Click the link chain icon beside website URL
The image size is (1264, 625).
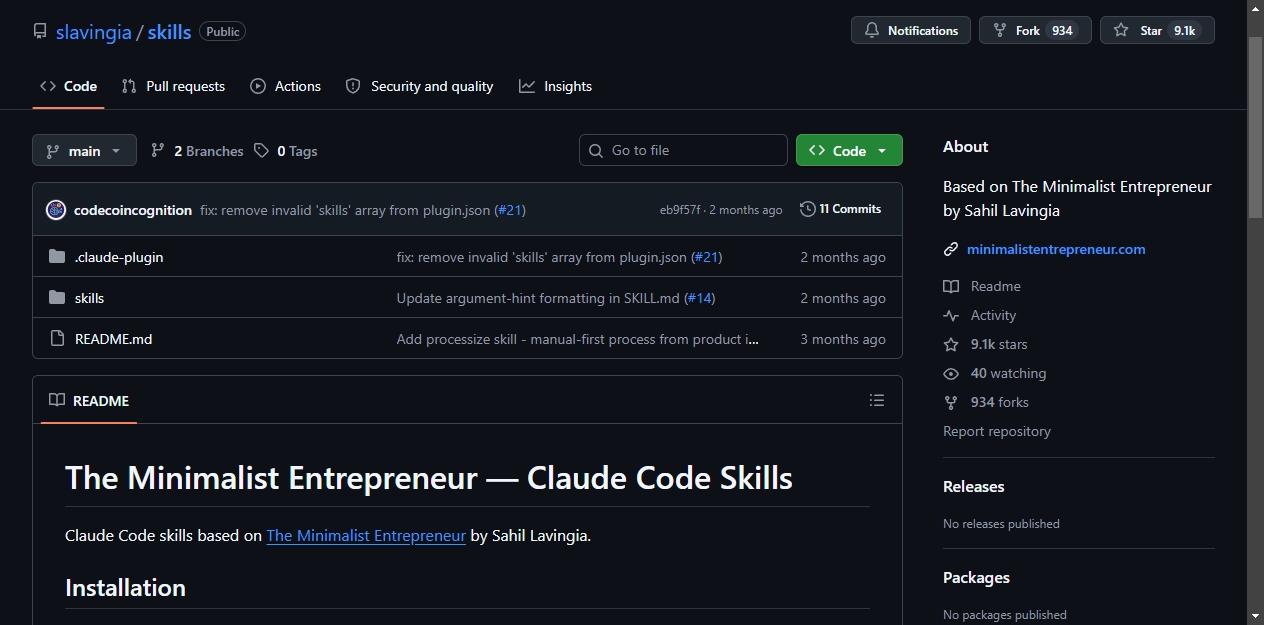click(x=951, y=249)
